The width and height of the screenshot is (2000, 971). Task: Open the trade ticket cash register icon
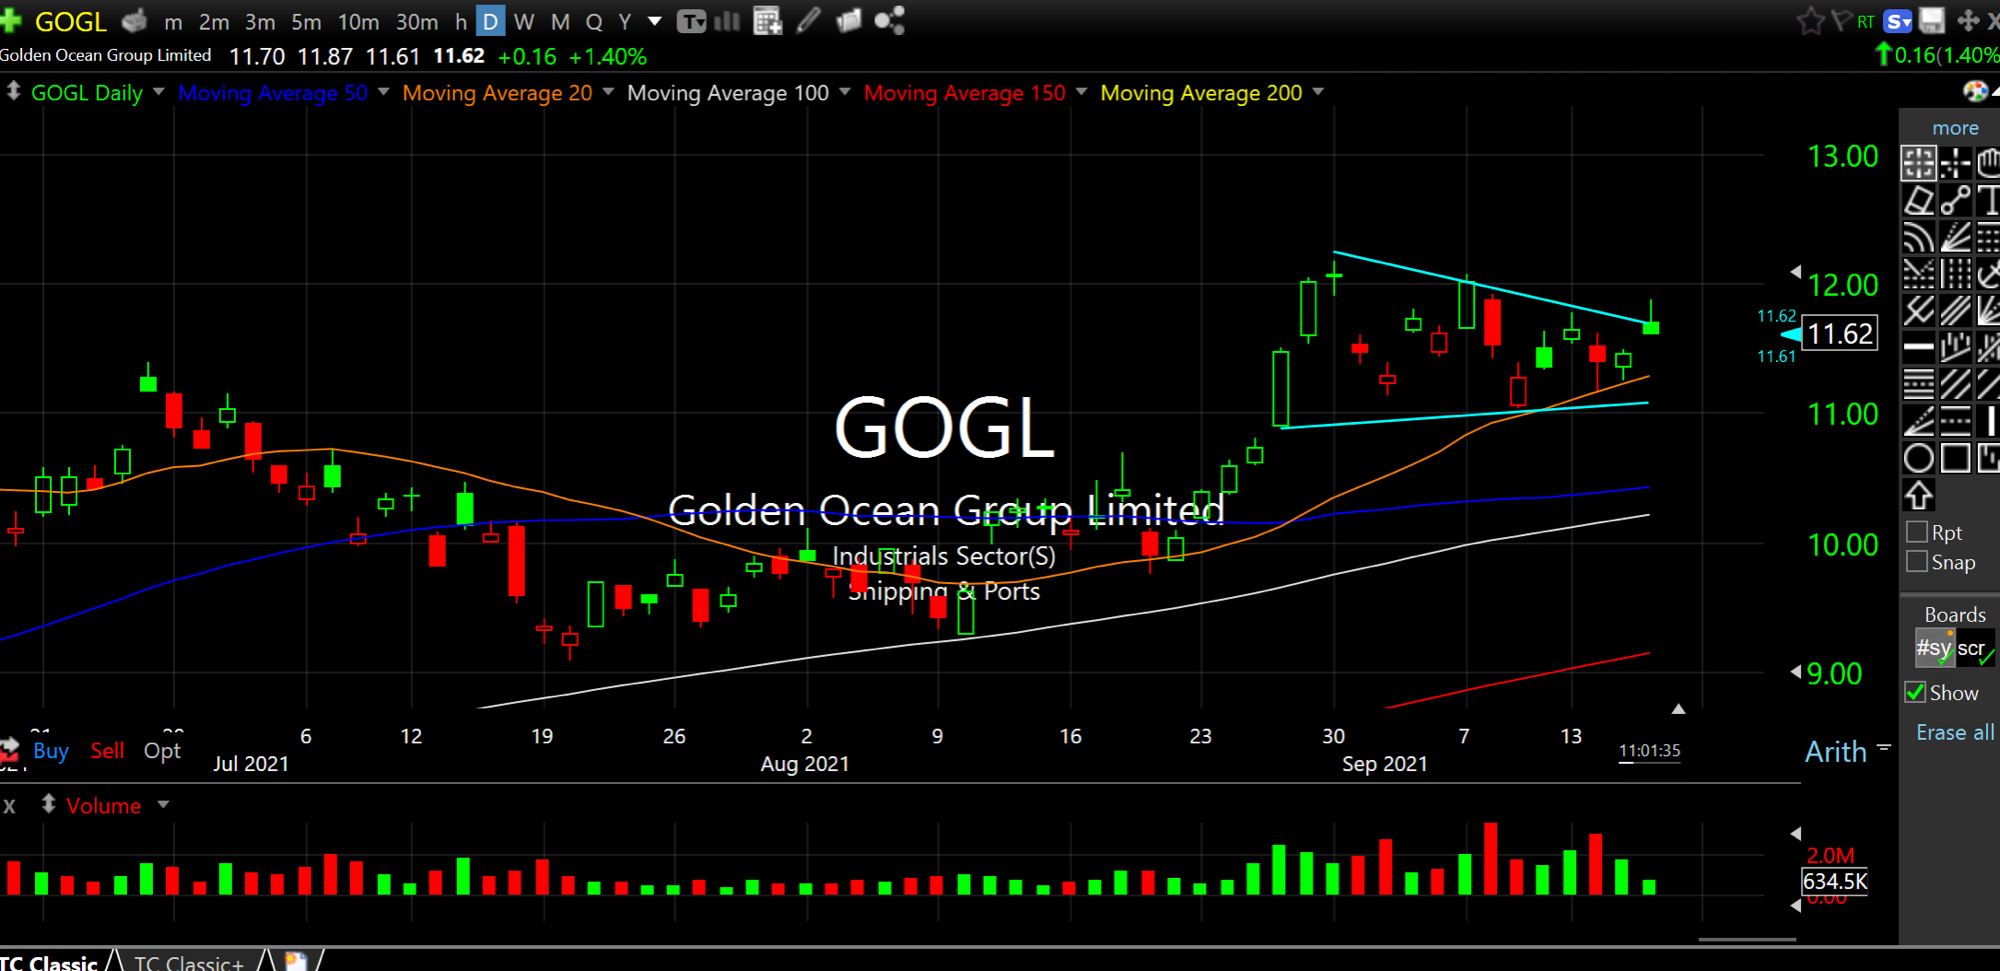coord(135,20)
